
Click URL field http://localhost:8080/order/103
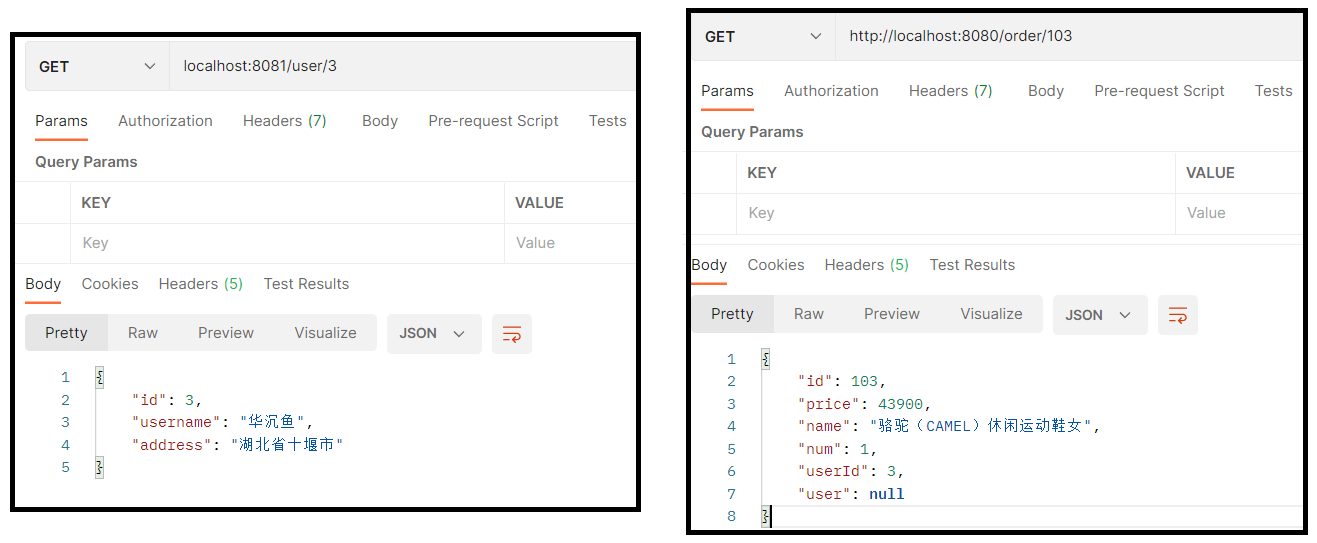pos(1068,37)
